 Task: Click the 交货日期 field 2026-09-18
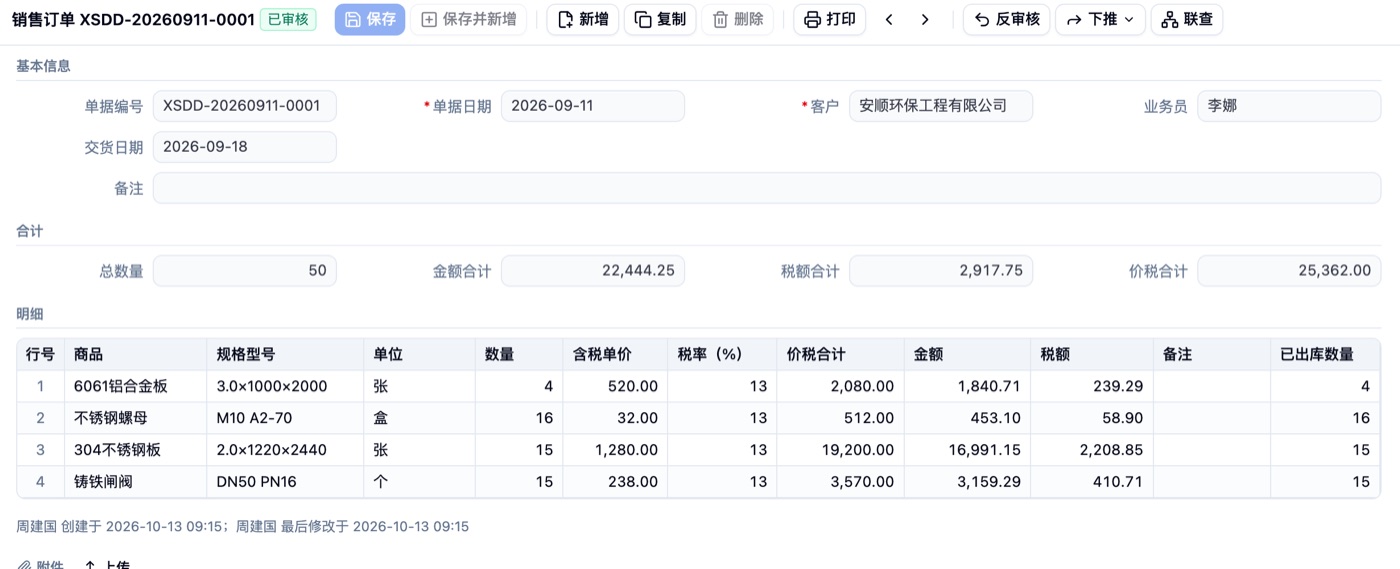pyautogui.click(x=244, y=147)
